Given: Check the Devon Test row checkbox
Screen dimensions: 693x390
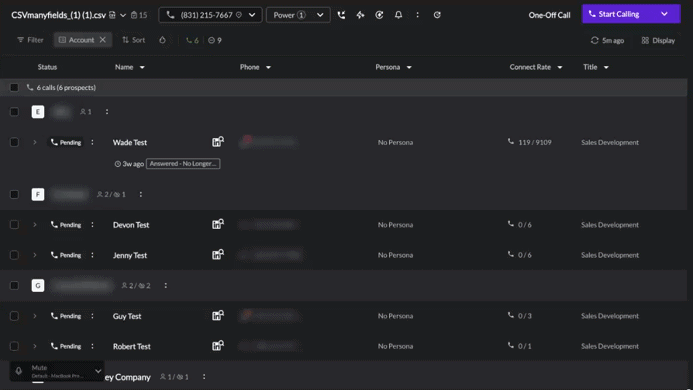Looking at the screenshot, I should tap(14, 225).
